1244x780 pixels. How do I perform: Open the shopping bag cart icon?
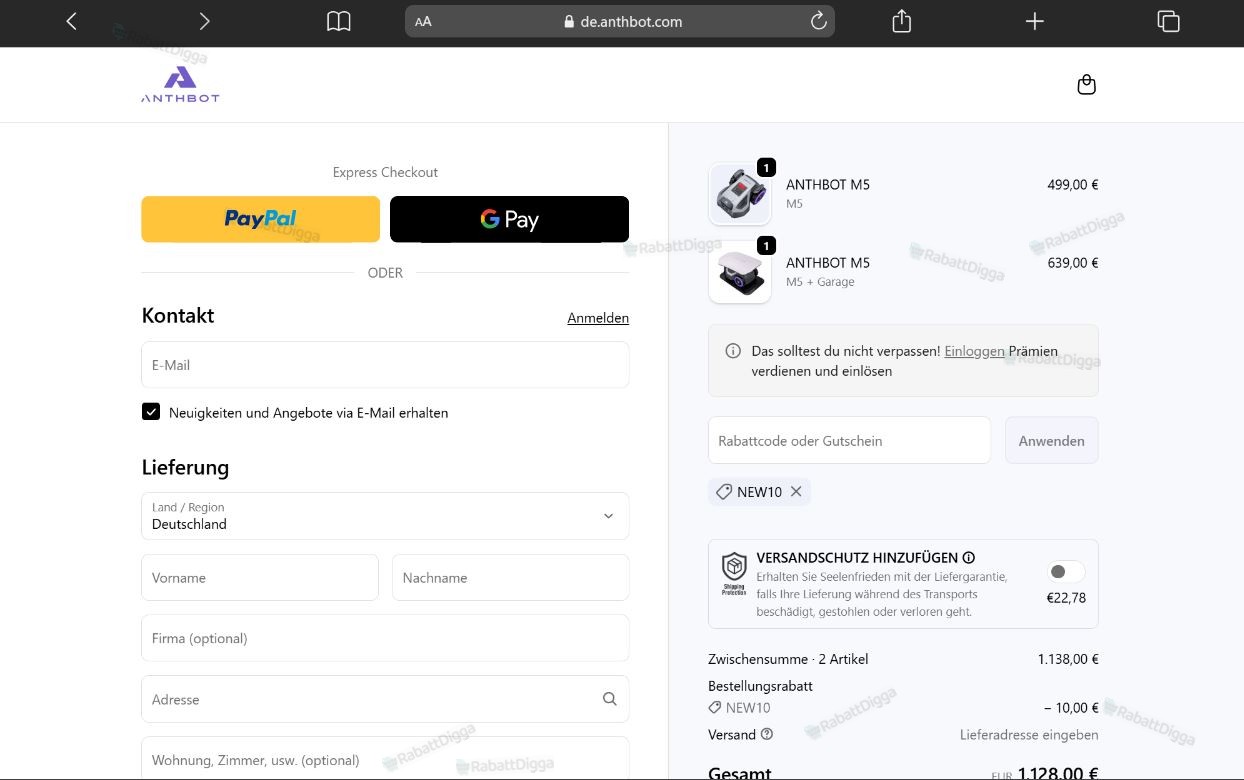(1087, 85)
